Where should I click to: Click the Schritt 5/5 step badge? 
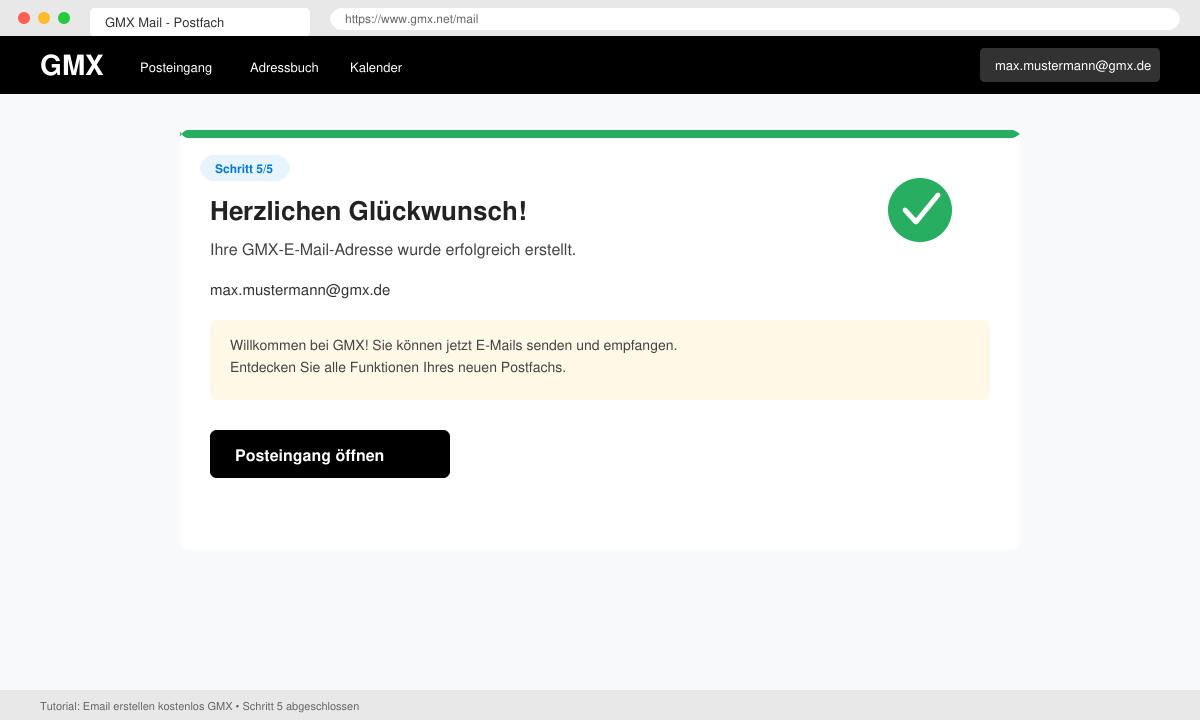click(x=244, y=168)
